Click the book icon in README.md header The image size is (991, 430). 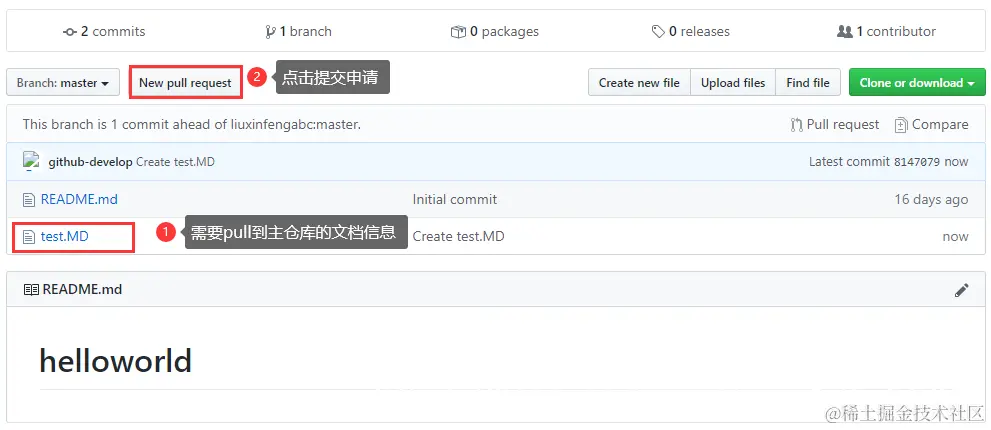pos(31,290)
